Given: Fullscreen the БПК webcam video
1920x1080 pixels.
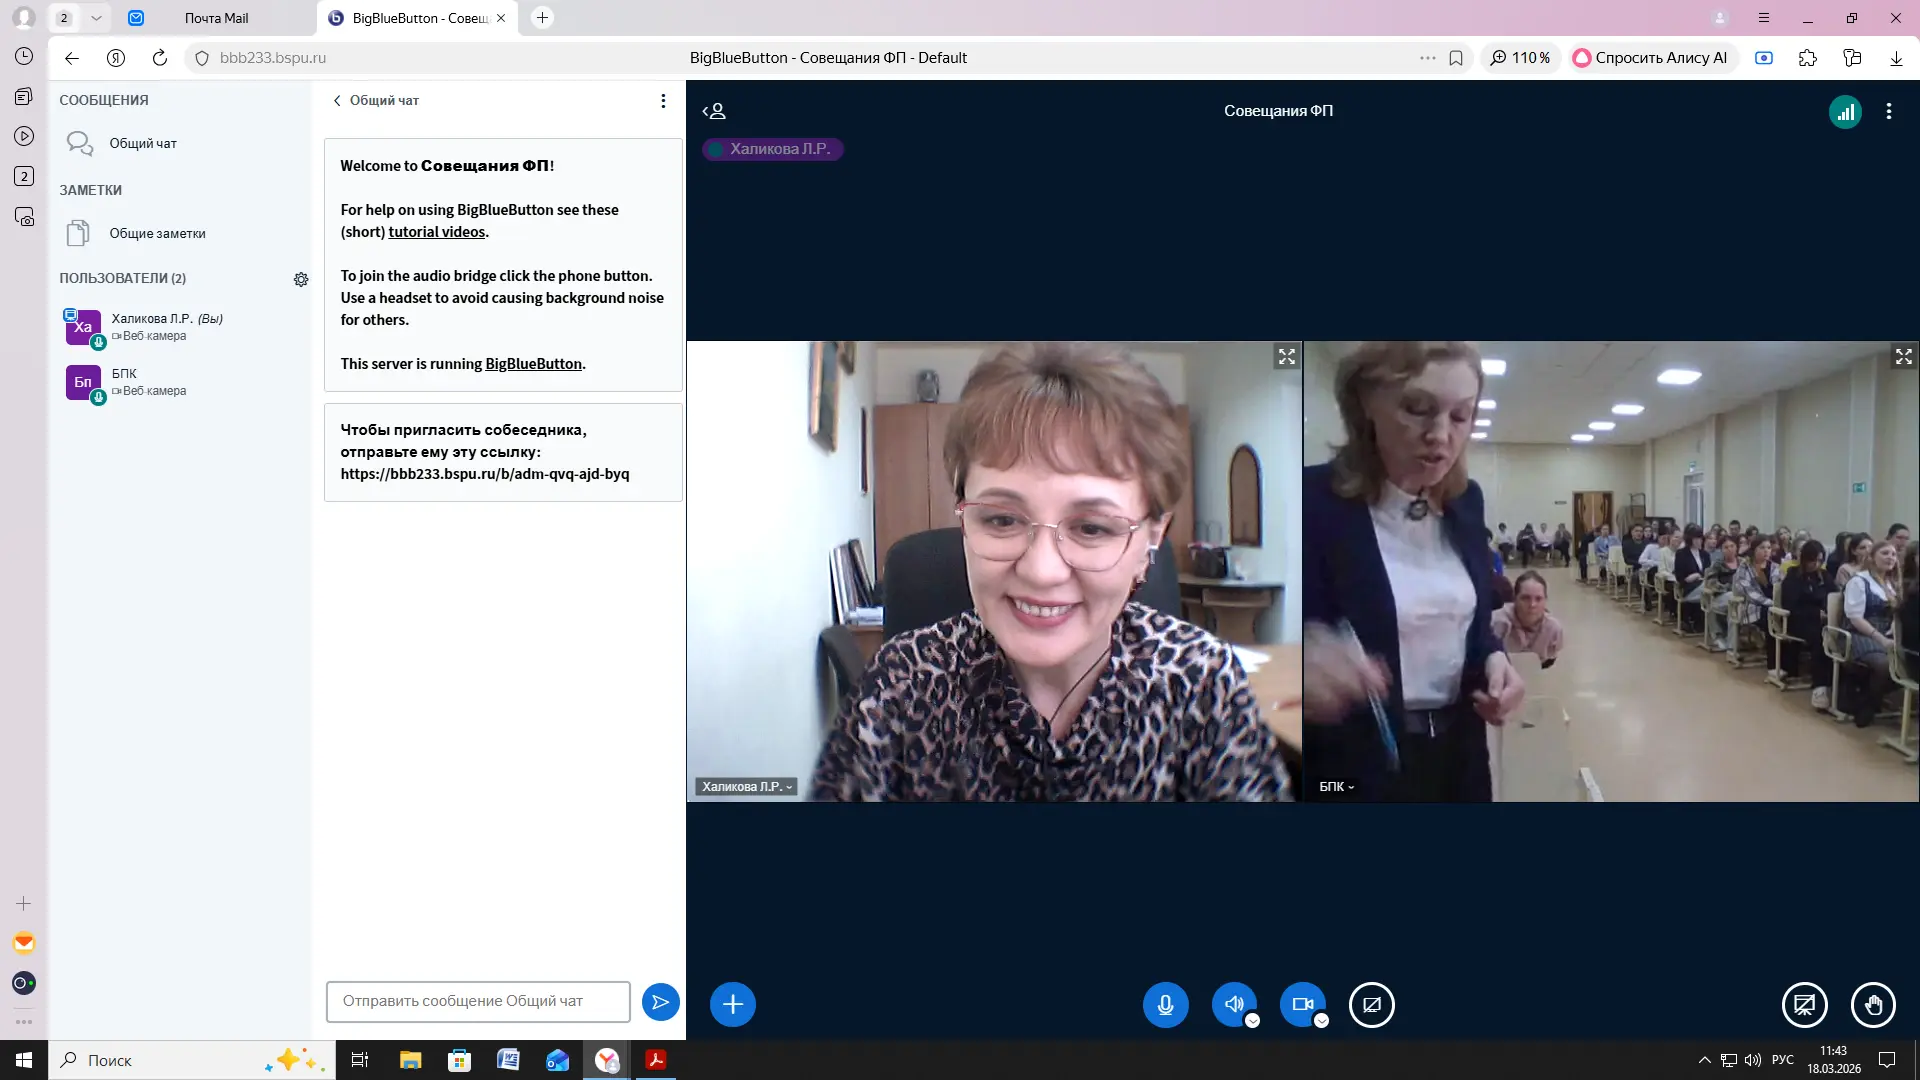Looking at the screenshot, I should [x=1903, y=357].
